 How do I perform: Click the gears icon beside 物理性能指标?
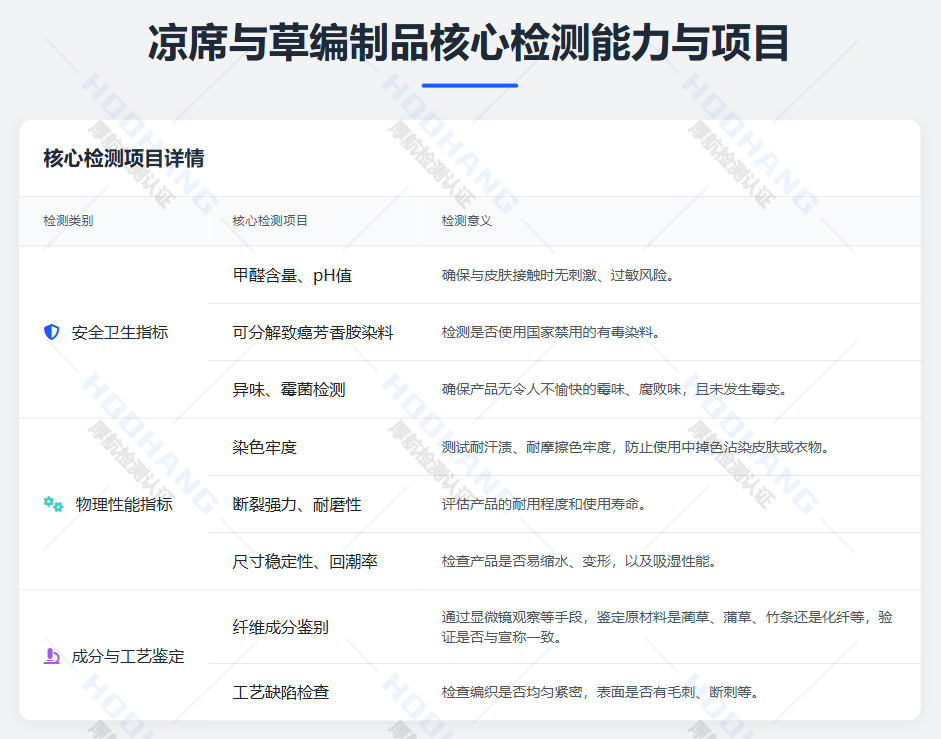point(53,504)
